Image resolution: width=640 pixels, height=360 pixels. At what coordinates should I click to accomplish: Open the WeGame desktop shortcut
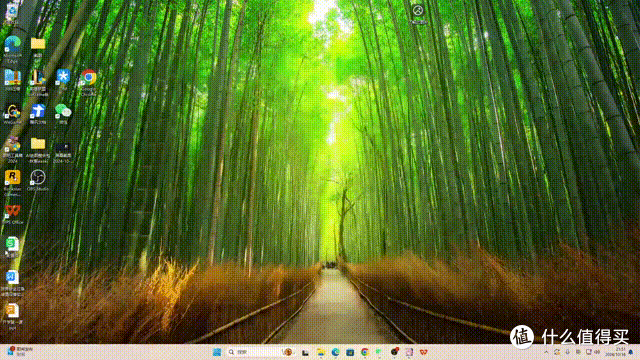pyautogui.click(x=13, y=111)
